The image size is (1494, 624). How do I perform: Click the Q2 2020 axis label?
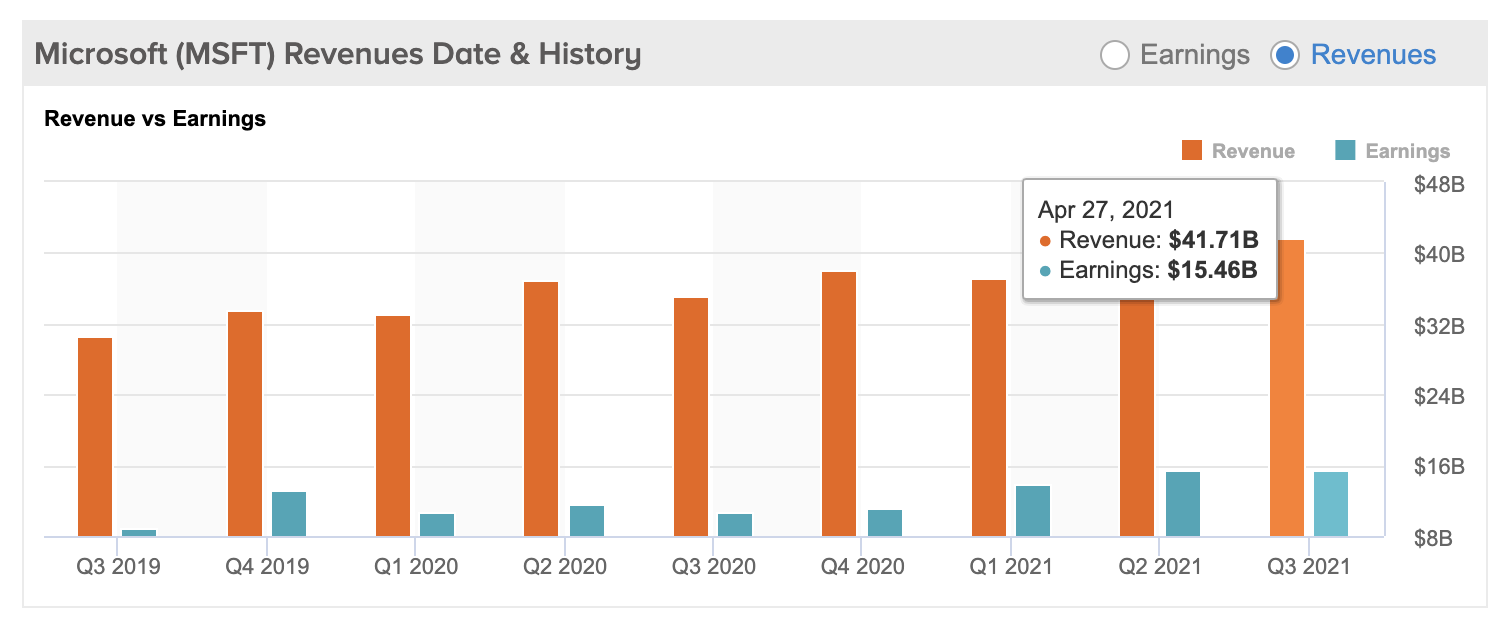(x=565, y=566)
